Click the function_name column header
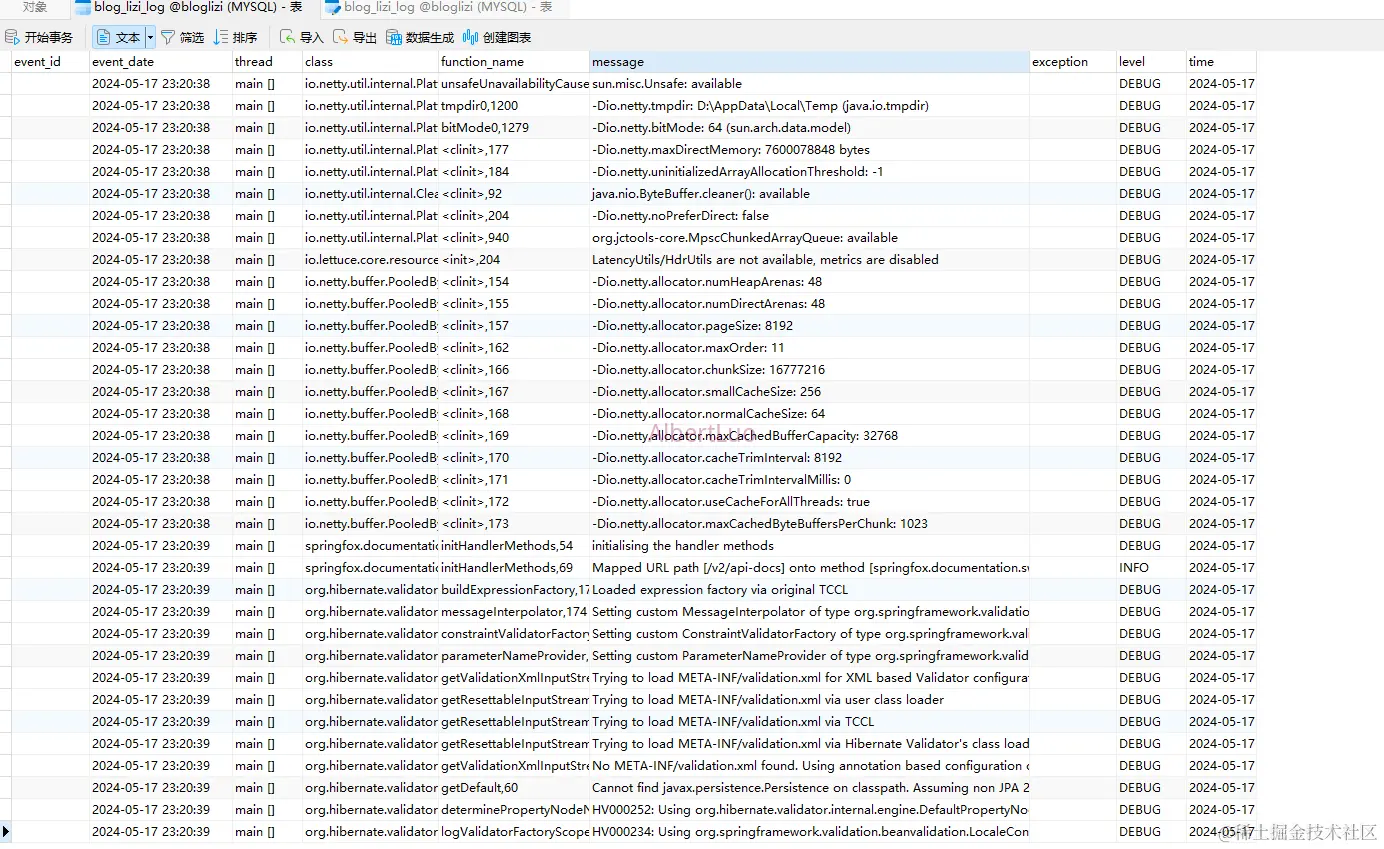 click(x=514, y=62)
